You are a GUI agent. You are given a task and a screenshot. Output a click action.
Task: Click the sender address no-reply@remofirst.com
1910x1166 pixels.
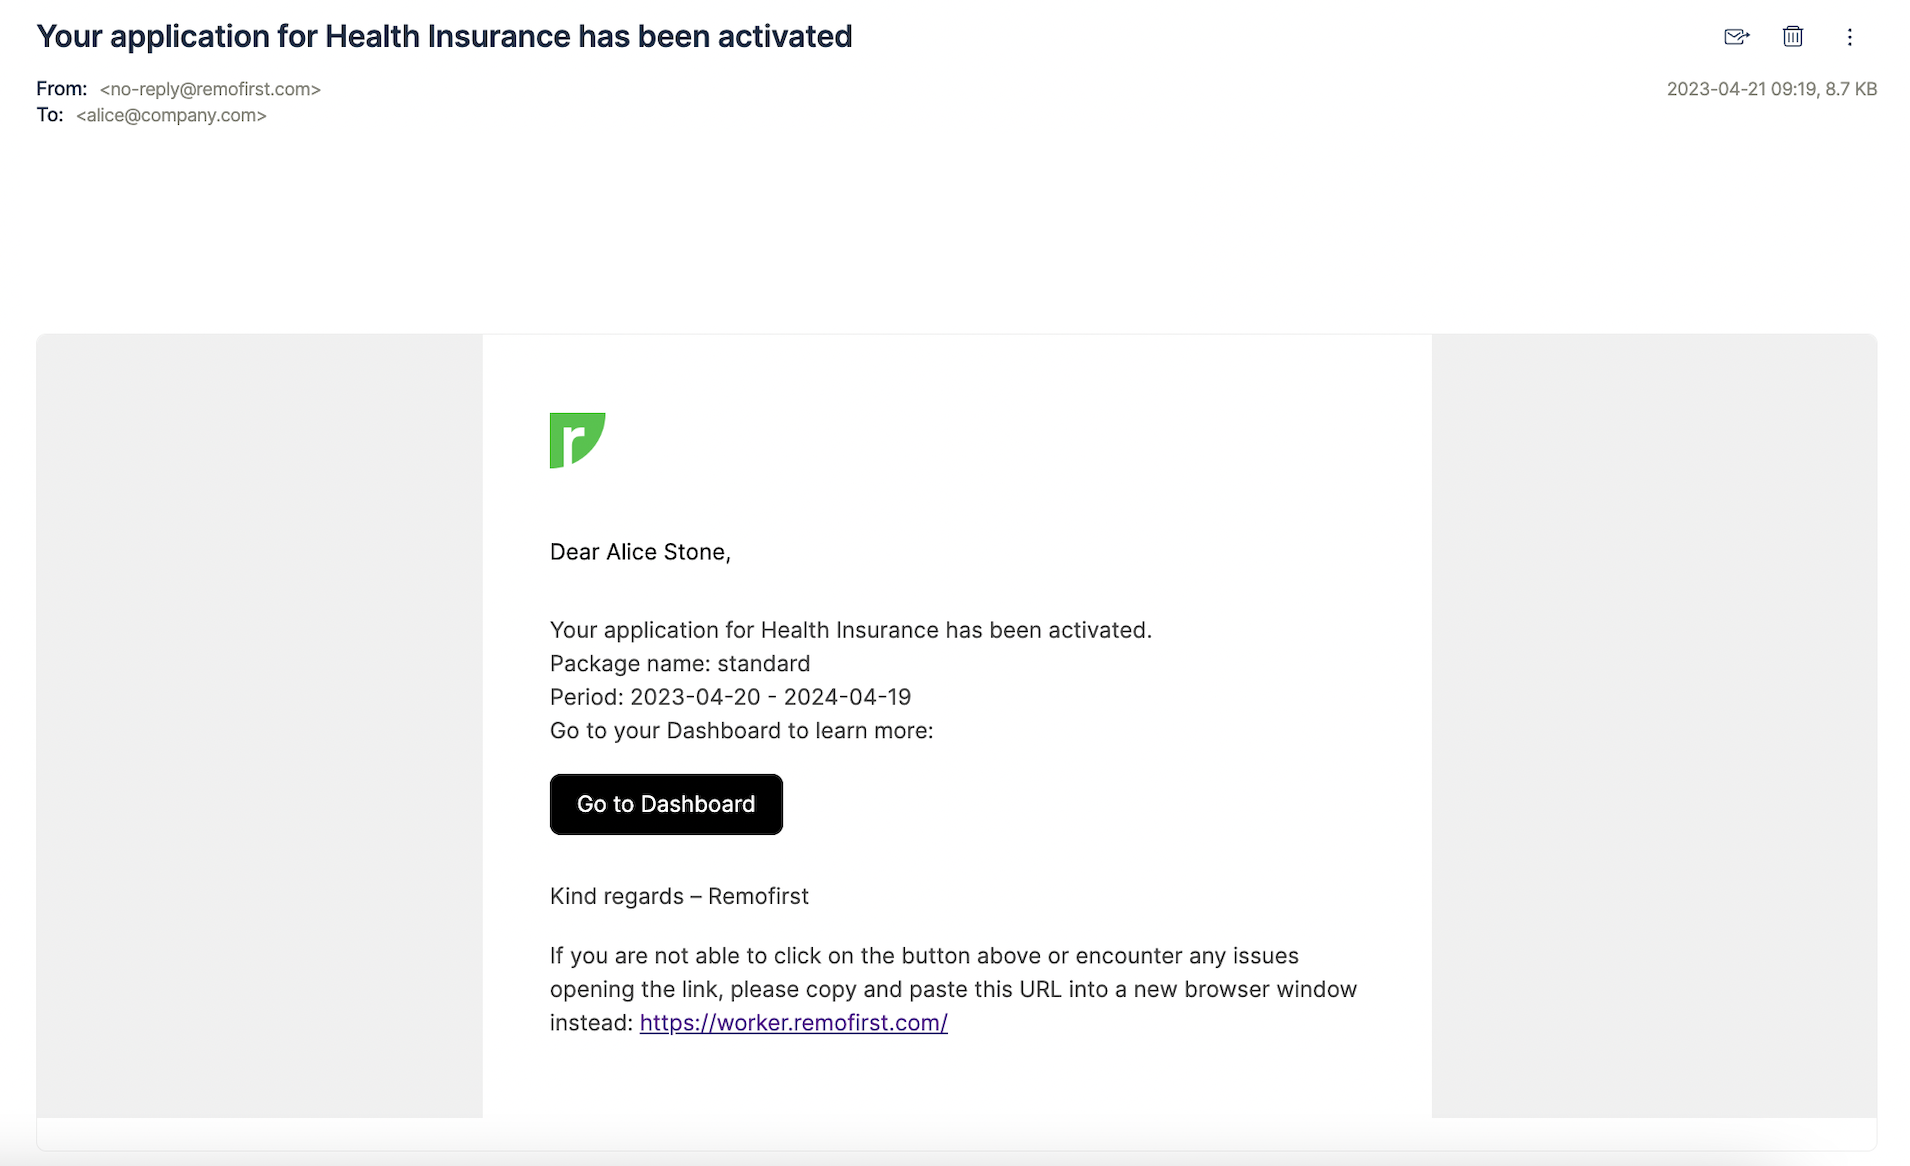click(210, 89)
